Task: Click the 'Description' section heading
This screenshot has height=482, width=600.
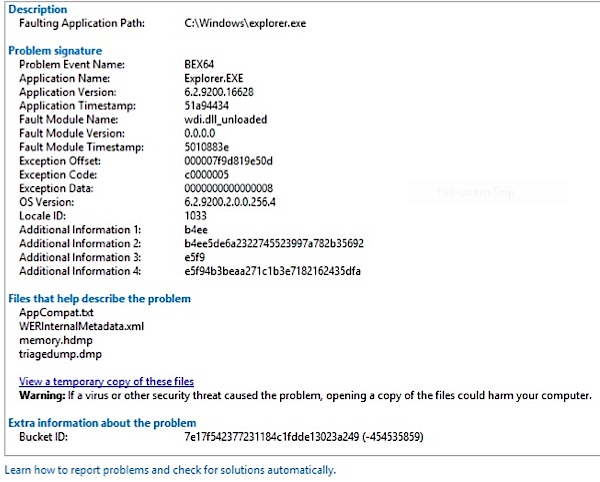Action: click(38, 9)
